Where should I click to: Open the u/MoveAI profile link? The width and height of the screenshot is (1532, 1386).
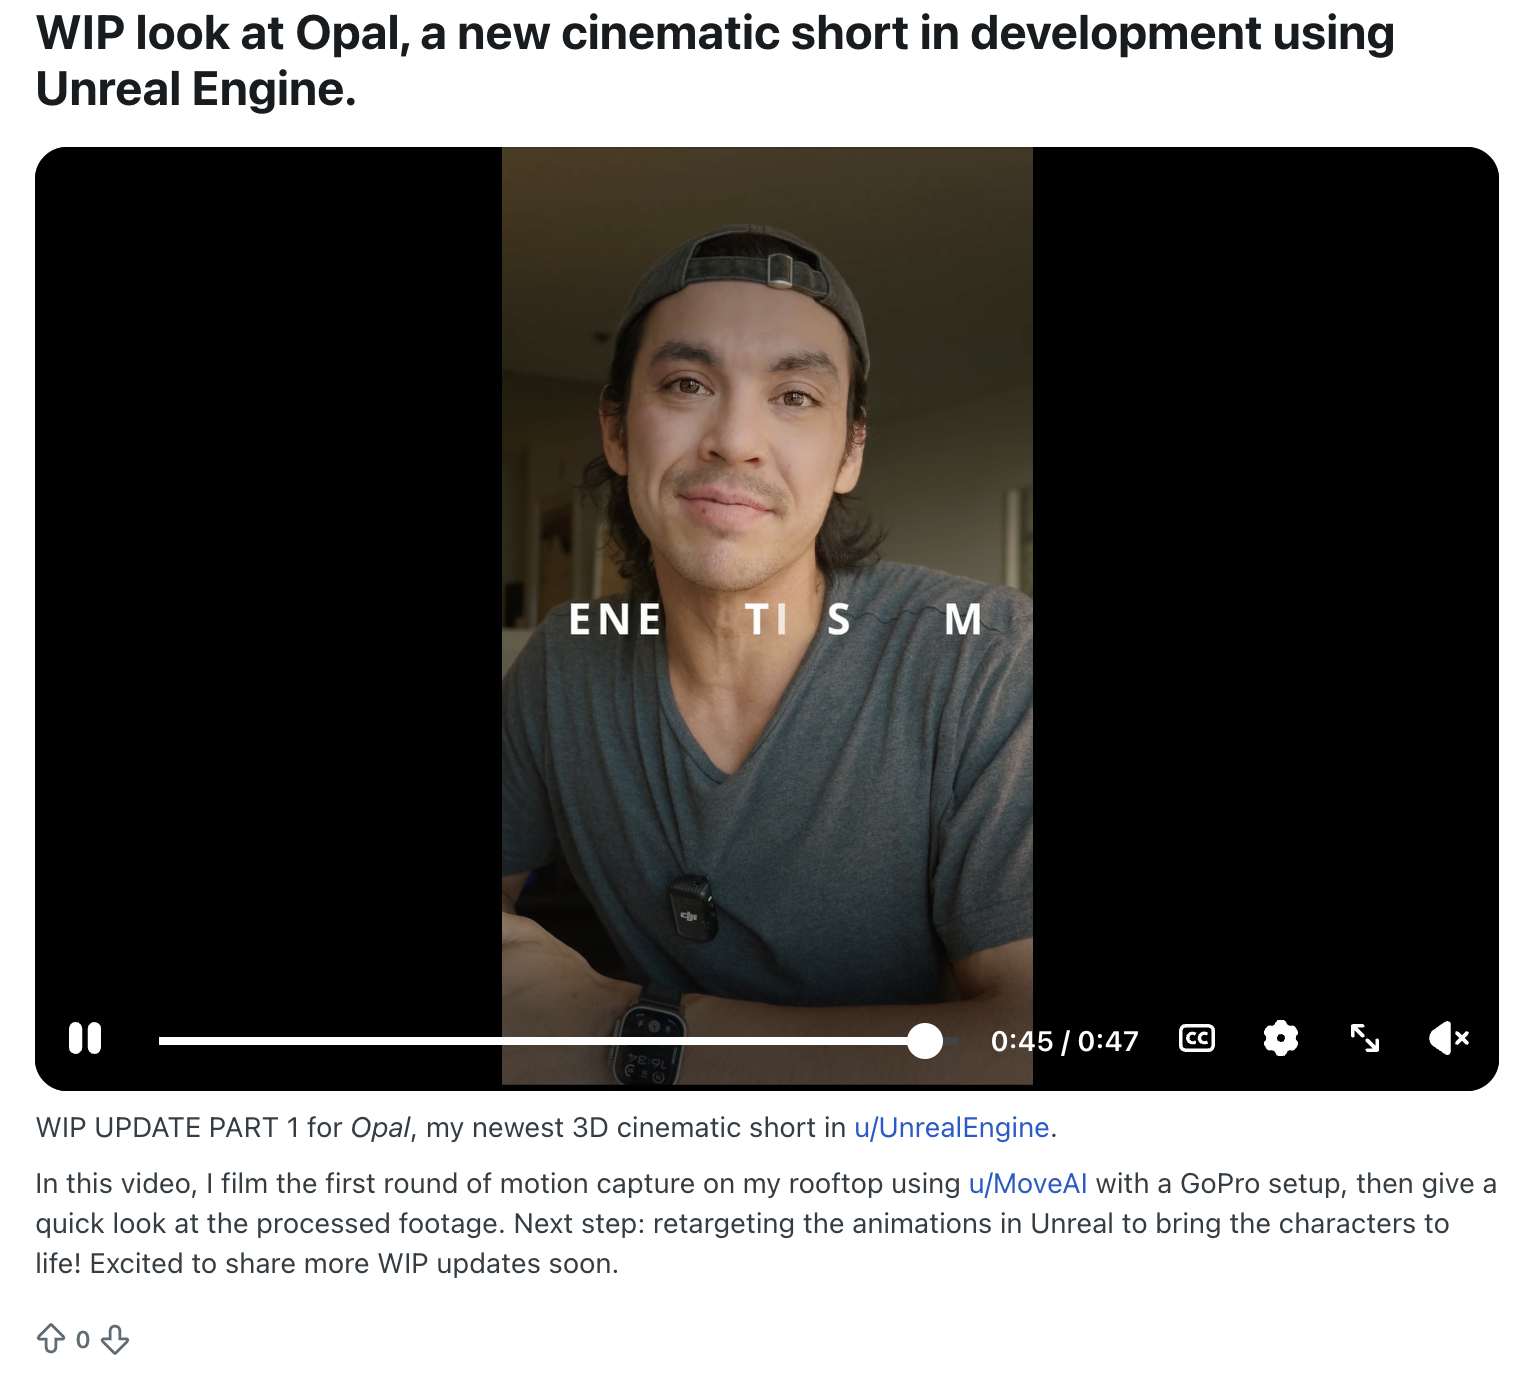(x=1028, y=1184)
